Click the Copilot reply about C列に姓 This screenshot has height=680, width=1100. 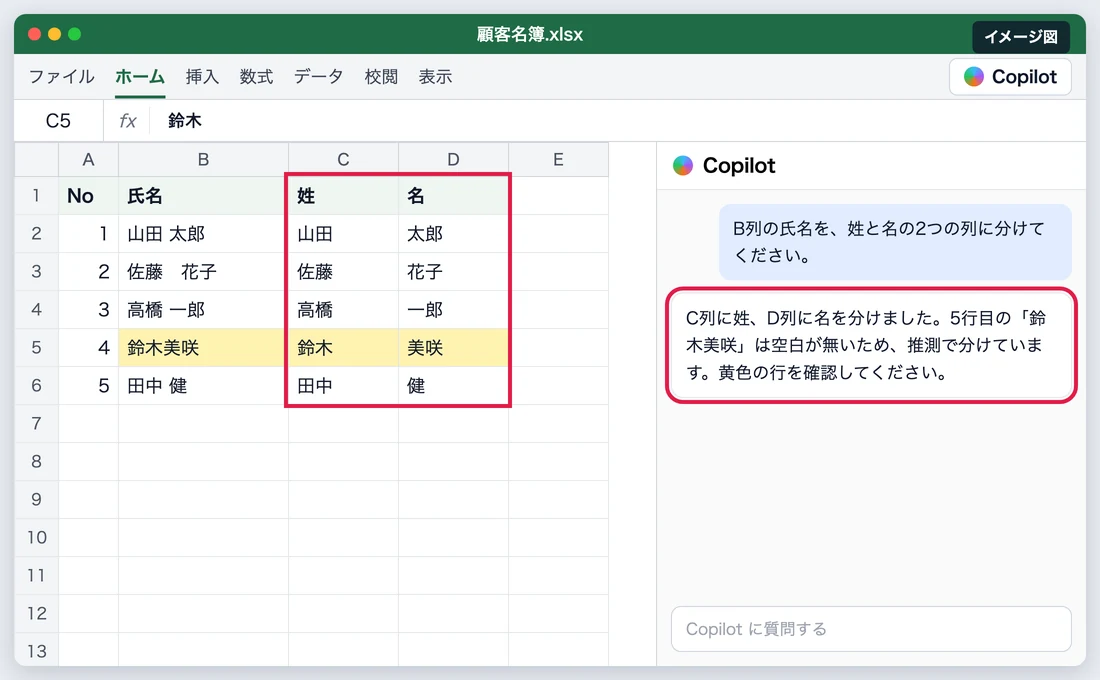pyautogui.click(x=871, y=345)
